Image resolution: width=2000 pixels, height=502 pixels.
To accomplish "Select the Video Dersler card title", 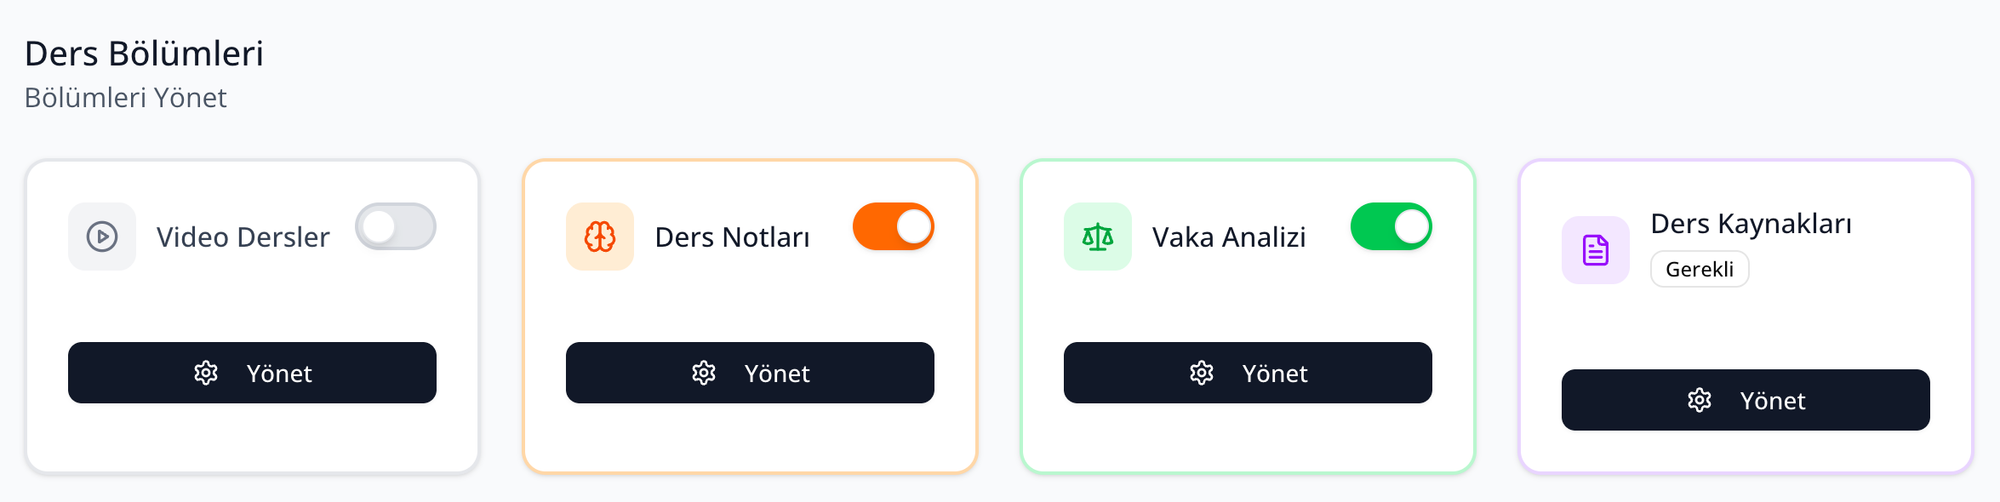I will (243, 237).
